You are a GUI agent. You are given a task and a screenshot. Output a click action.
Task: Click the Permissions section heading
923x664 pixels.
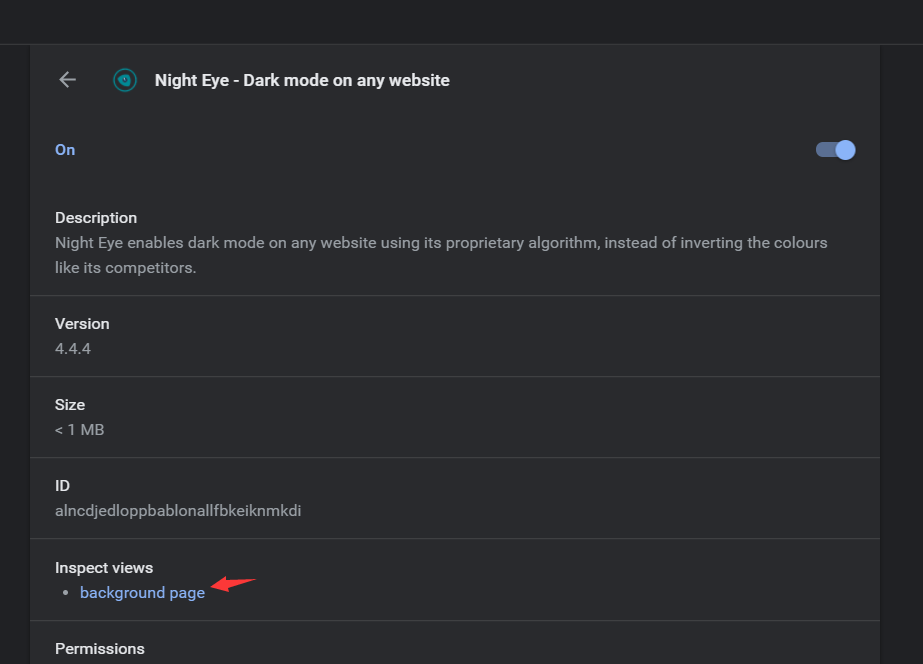coord(100,649)
